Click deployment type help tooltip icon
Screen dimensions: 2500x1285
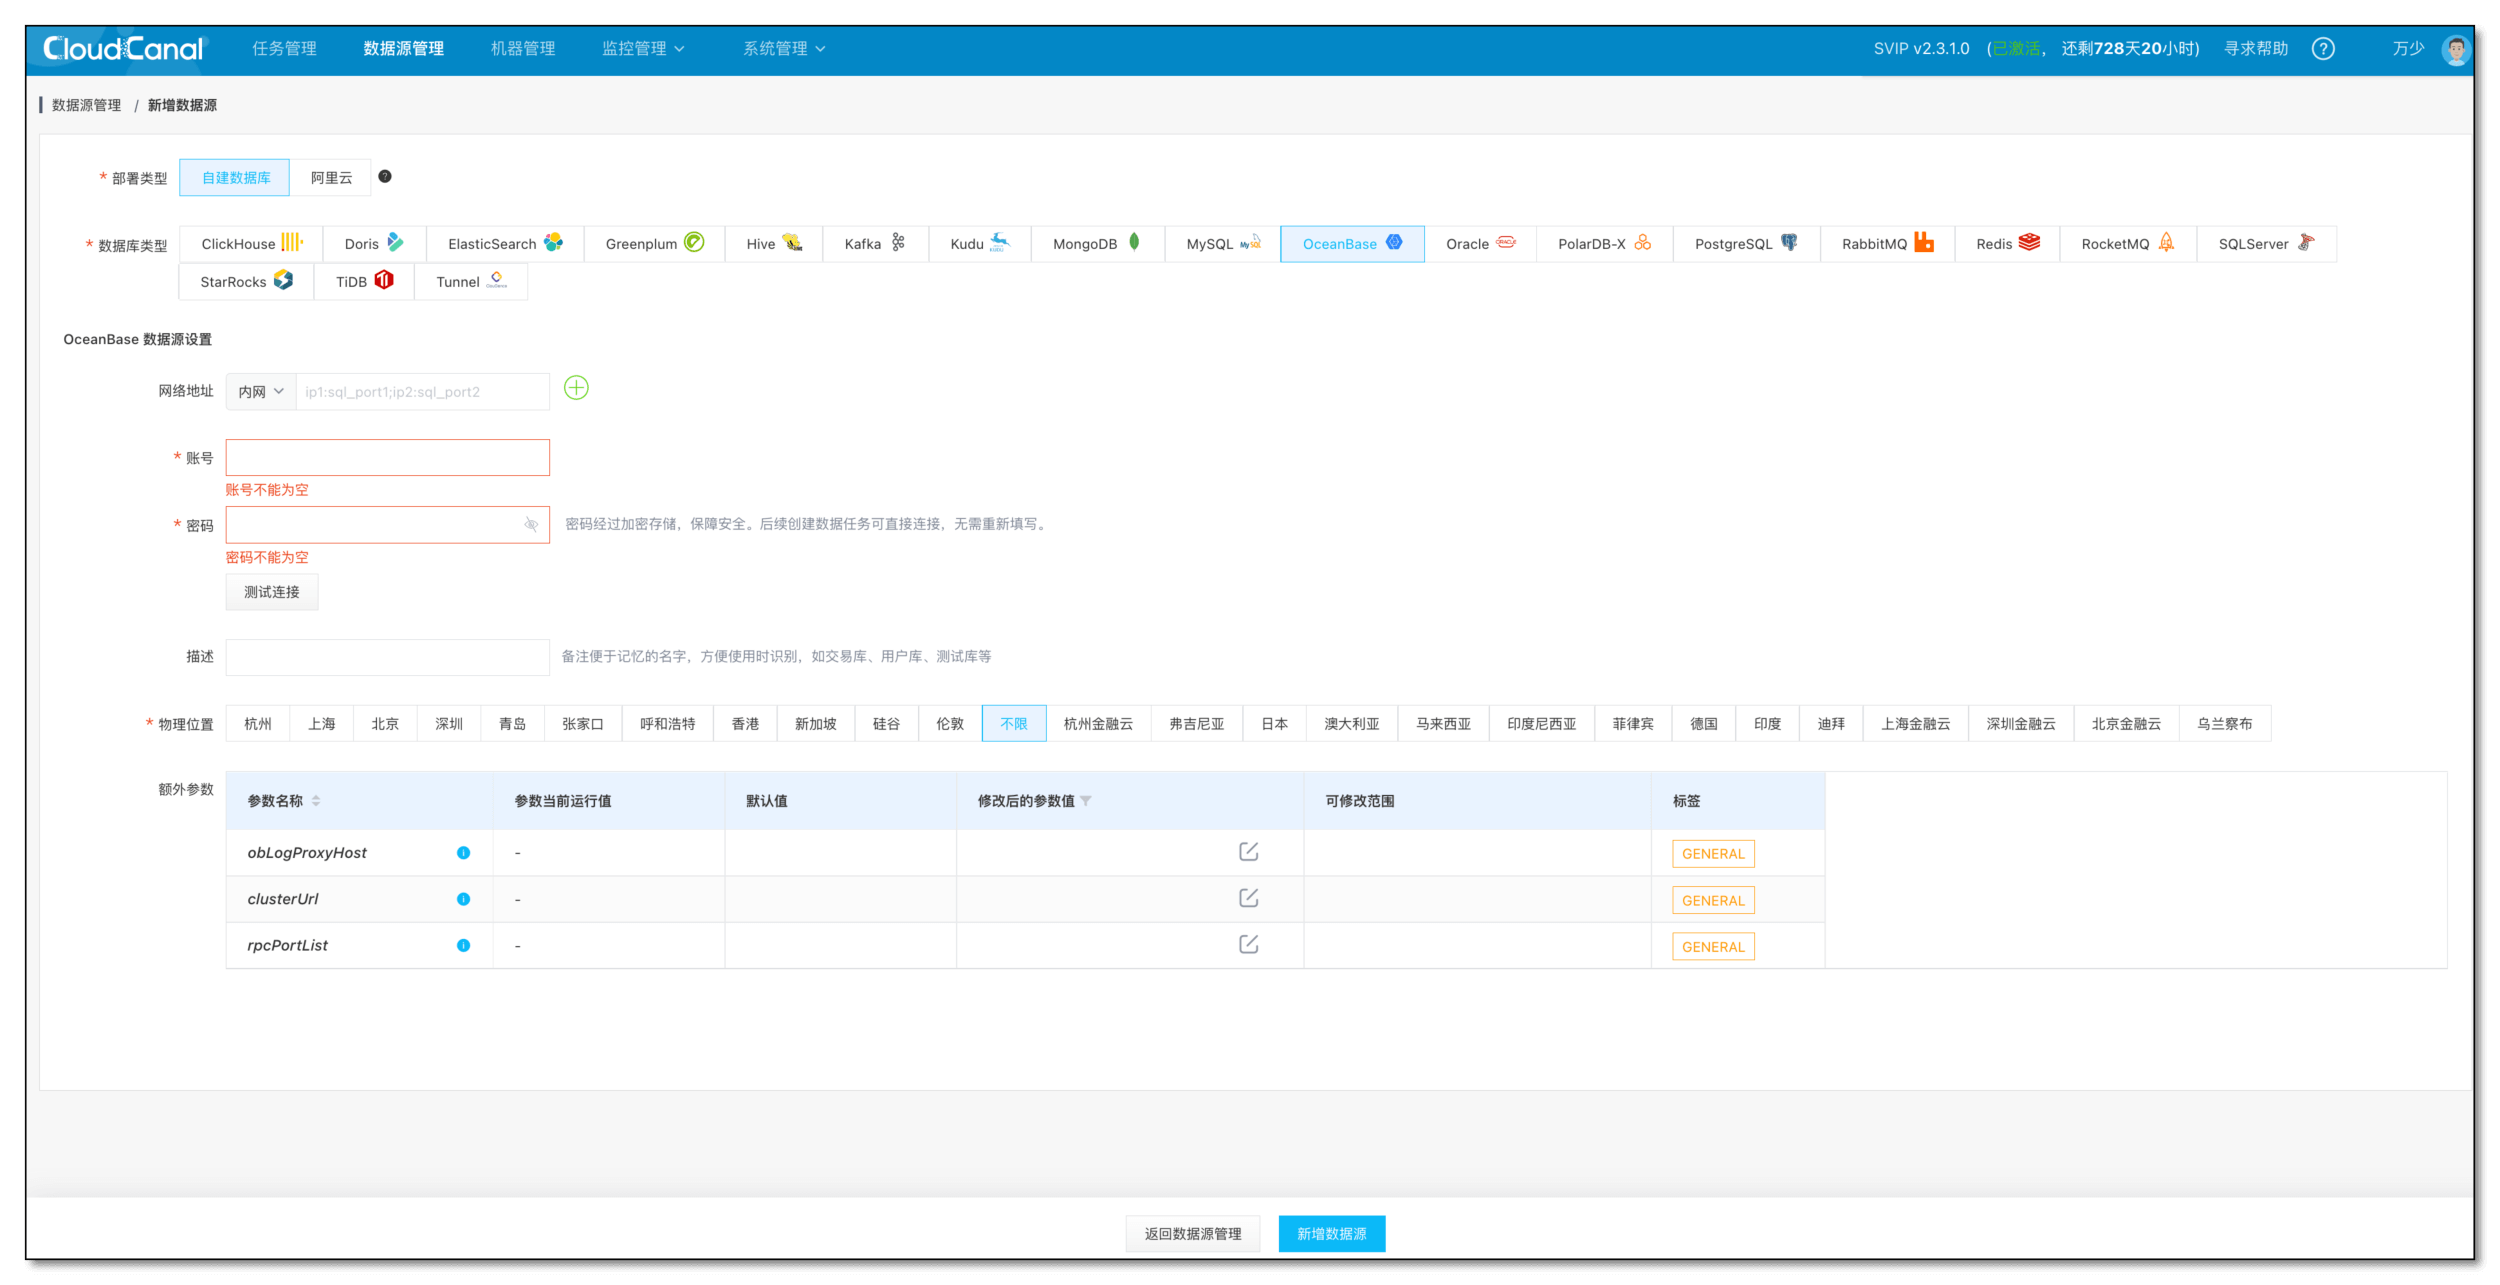[385, 176]
